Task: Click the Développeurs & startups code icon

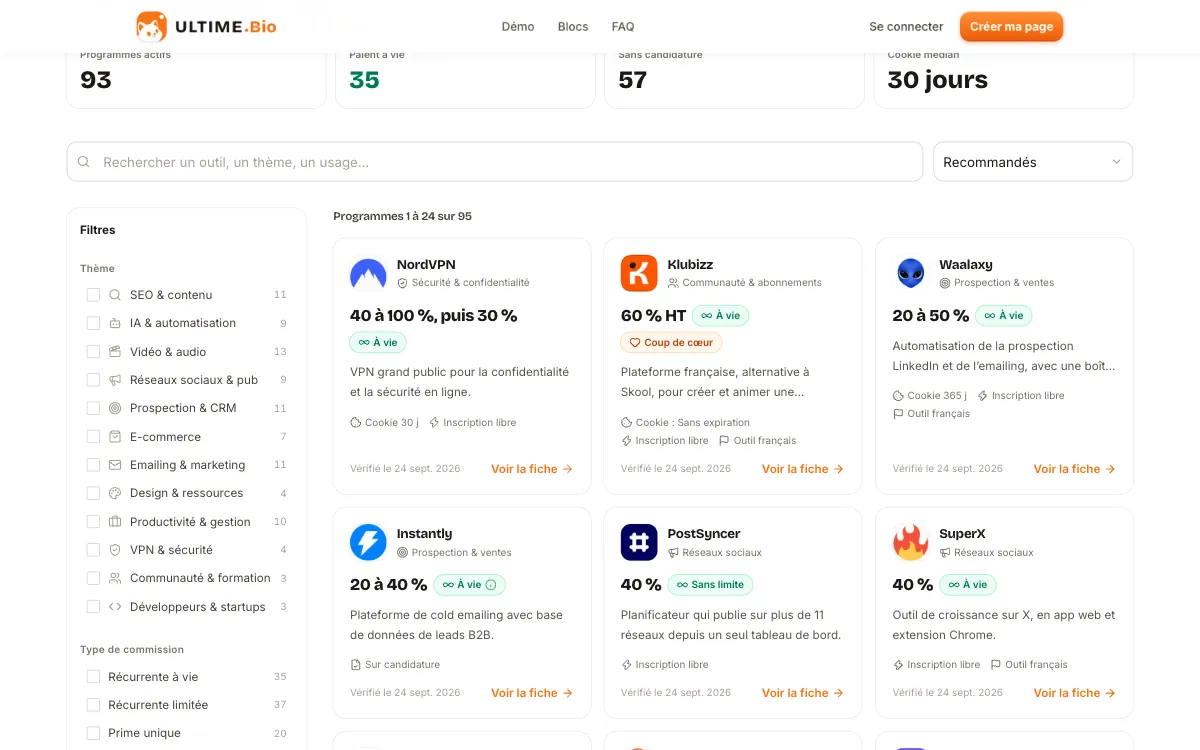Action: pyautogui.click(x=115, y=607)
